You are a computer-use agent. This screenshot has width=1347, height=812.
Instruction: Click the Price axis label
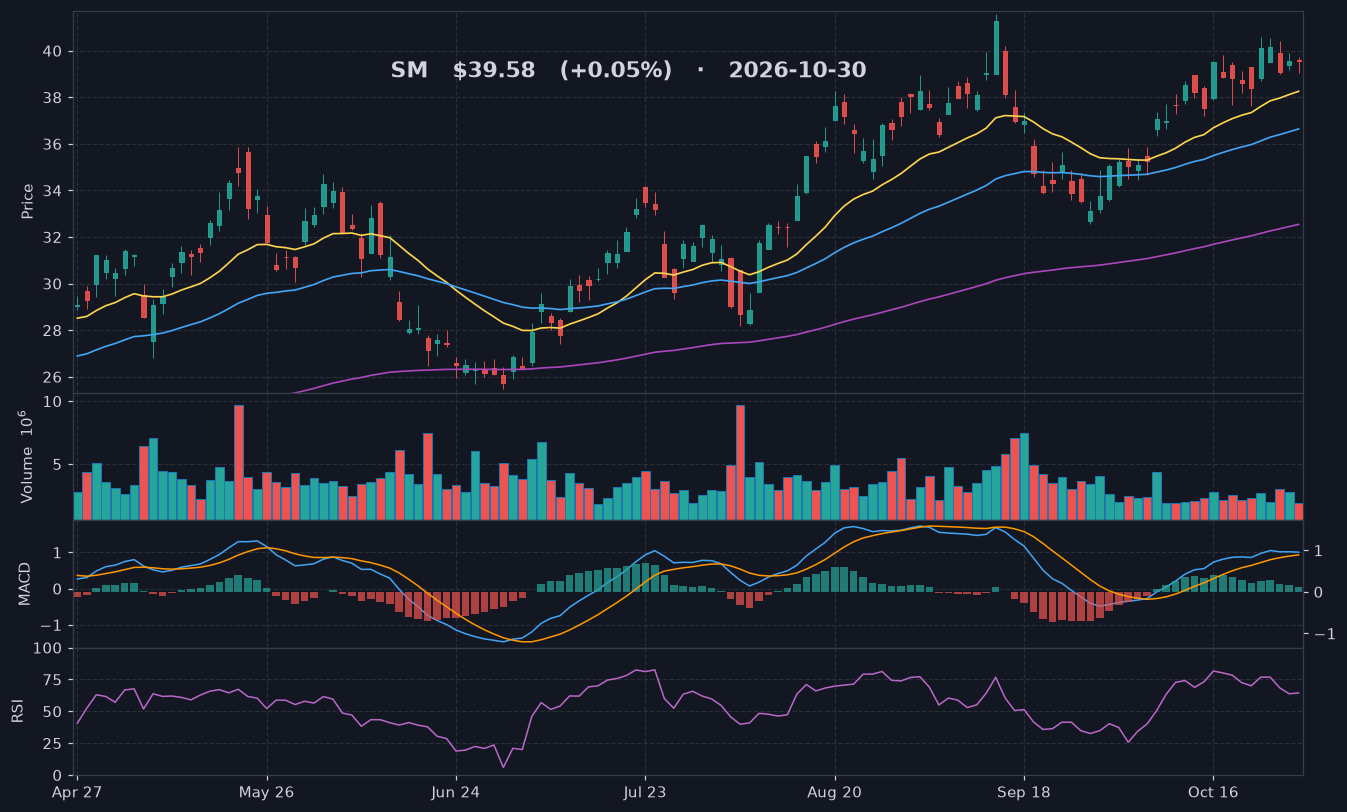28,201
